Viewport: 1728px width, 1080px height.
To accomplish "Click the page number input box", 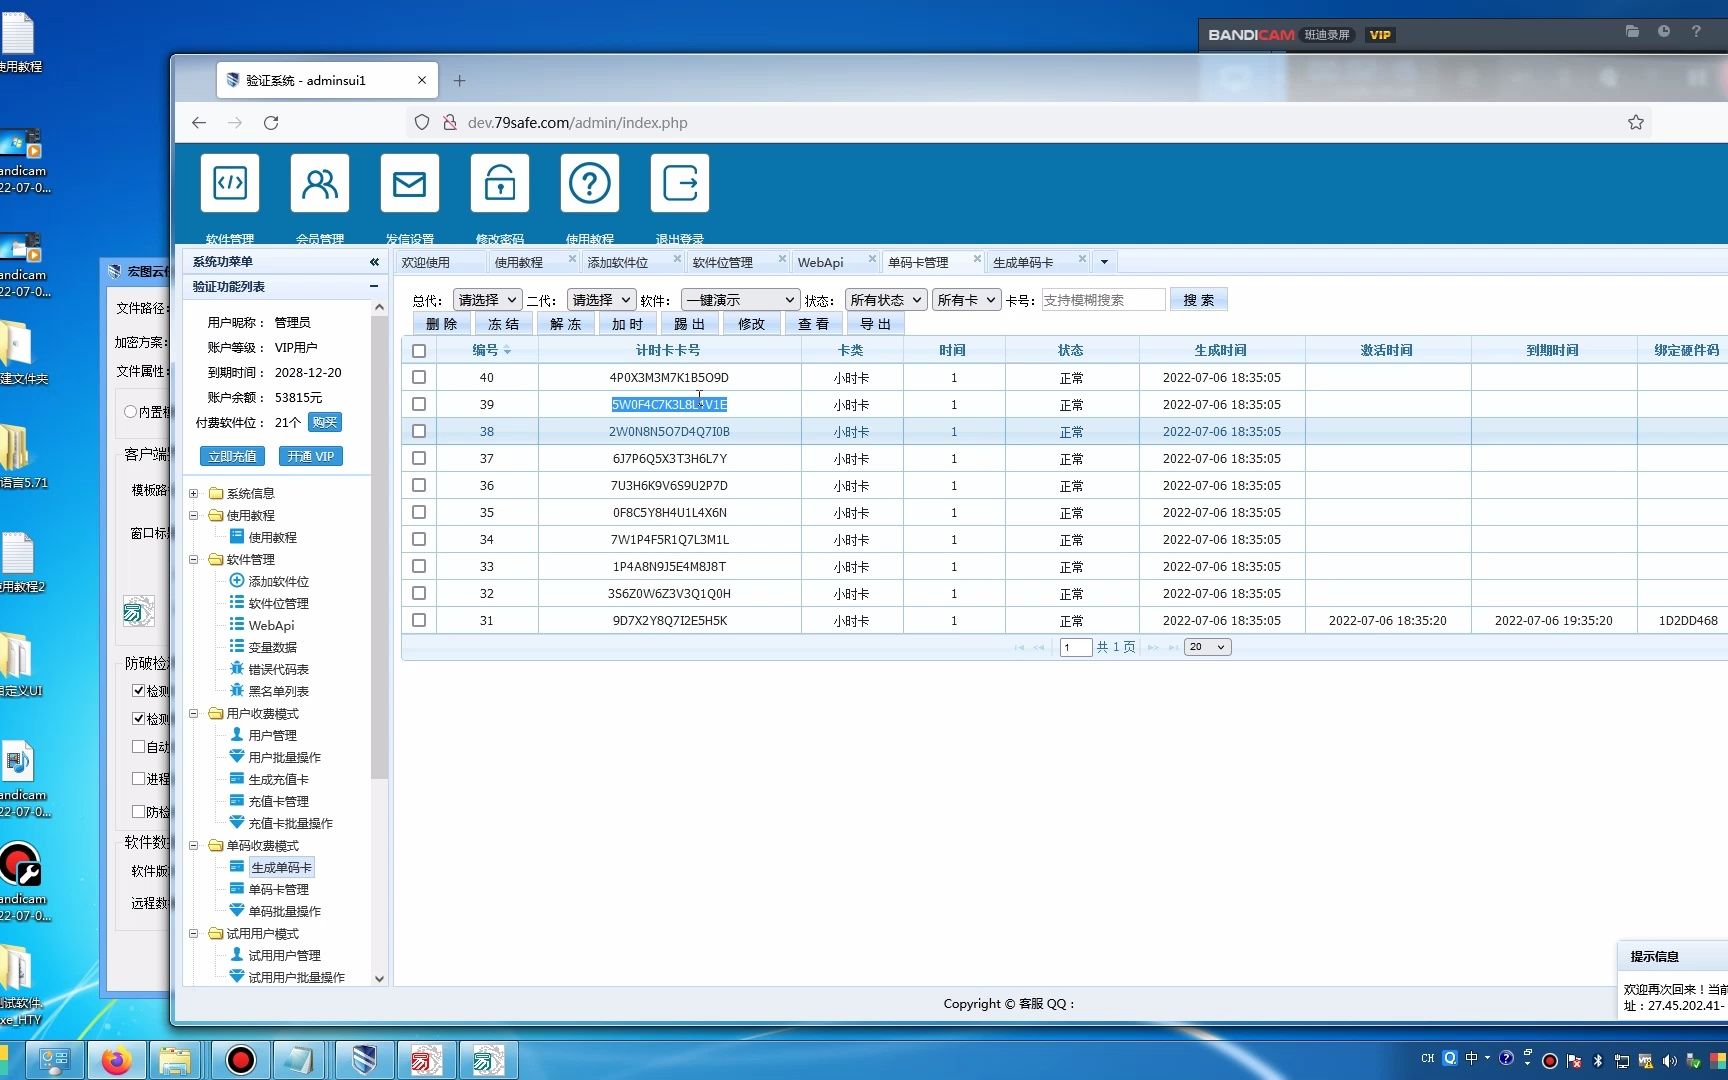I will click(1075, 647).
